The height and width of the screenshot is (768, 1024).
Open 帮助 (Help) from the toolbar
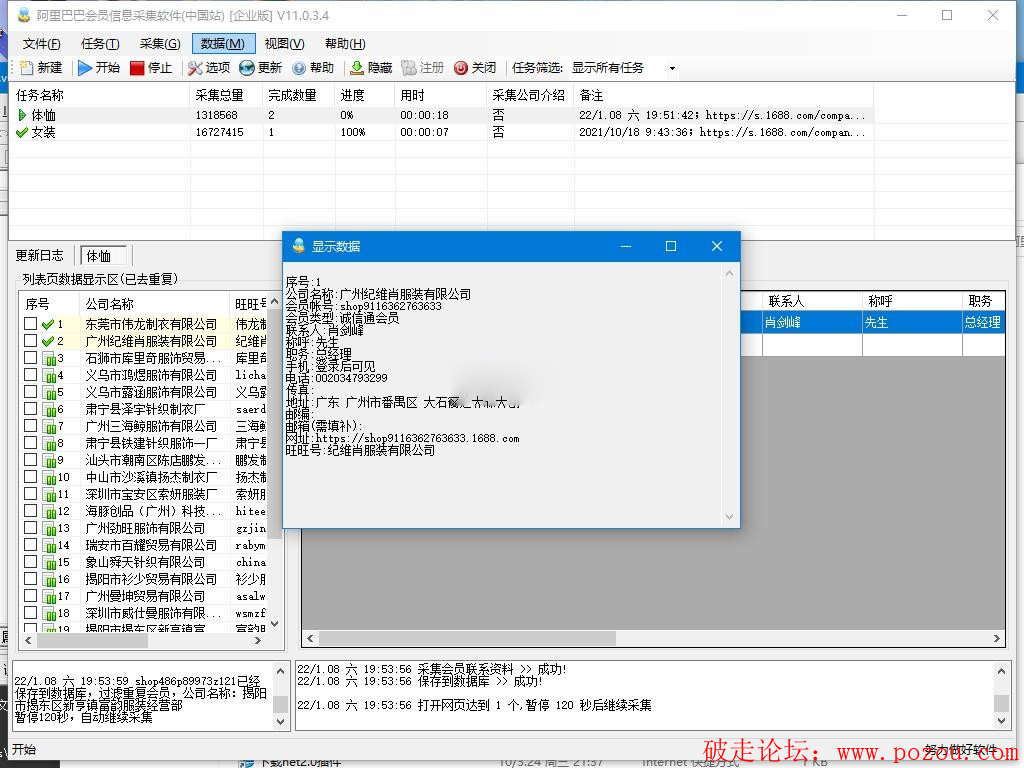[x=299, y=68]
